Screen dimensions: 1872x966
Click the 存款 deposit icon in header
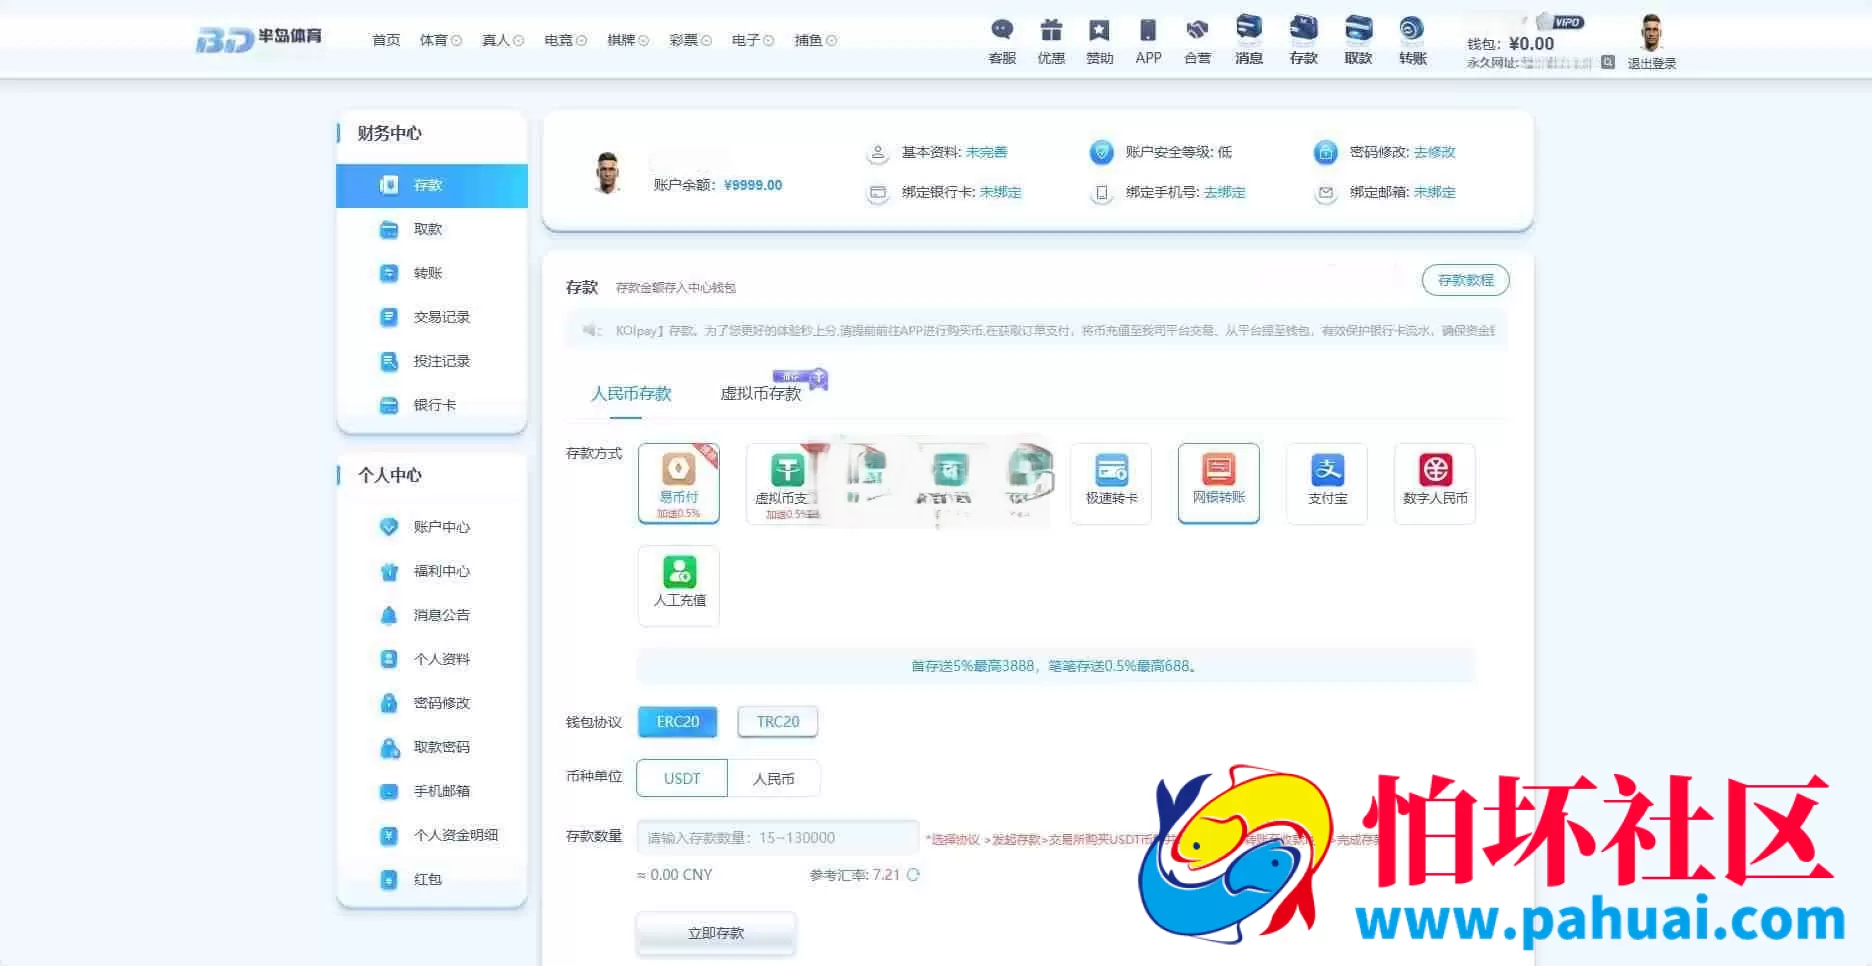pos(1304,40)
